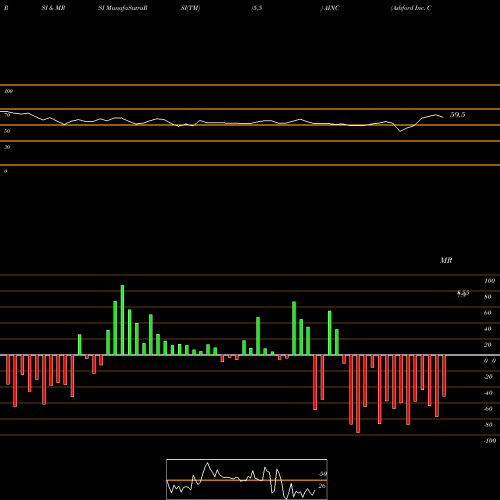This screenshot has height=500, width=500.
Task: Click the 50 label on RSI axis
Action: click(x=7, y=131)
